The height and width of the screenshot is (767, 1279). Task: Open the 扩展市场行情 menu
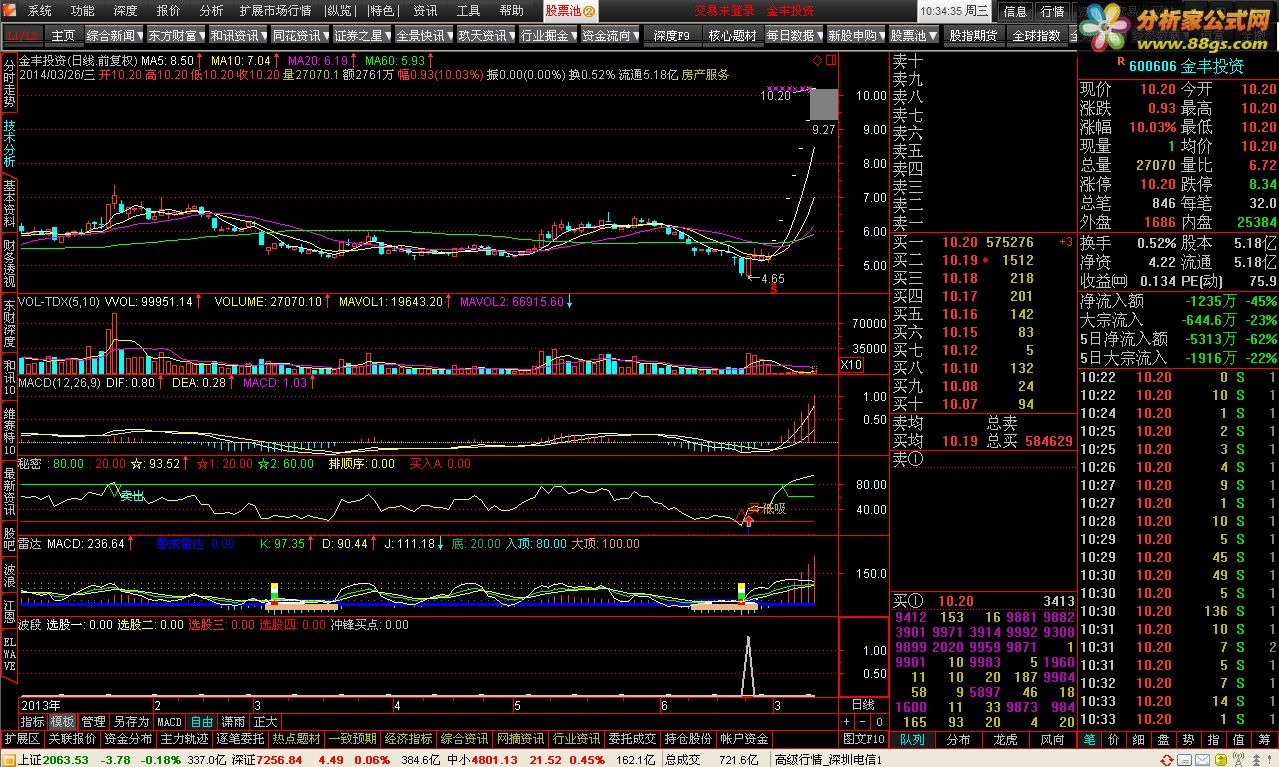(275, 11)
